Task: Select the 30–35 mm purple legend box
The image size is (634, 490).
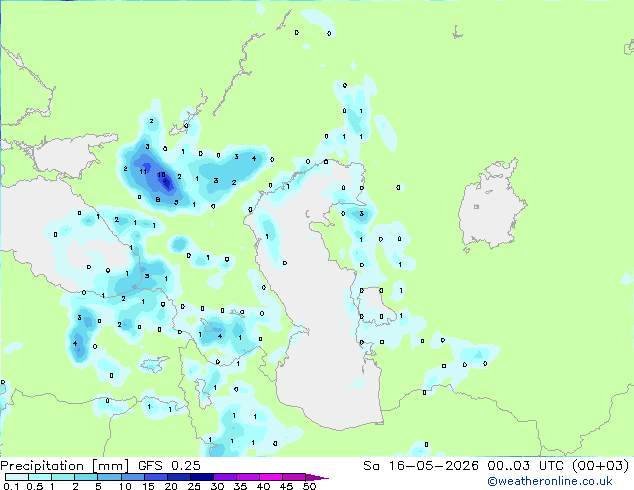Action: tap(224, 477)
